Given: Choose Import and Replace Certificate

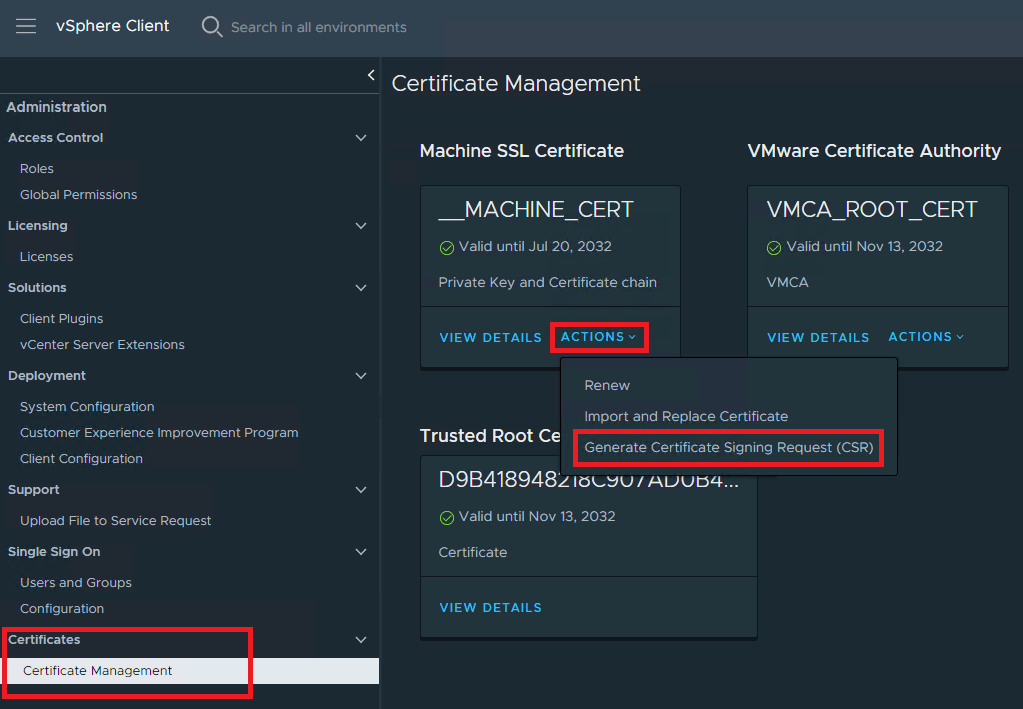Looking at the screenshot, I should tap(686, 416).
